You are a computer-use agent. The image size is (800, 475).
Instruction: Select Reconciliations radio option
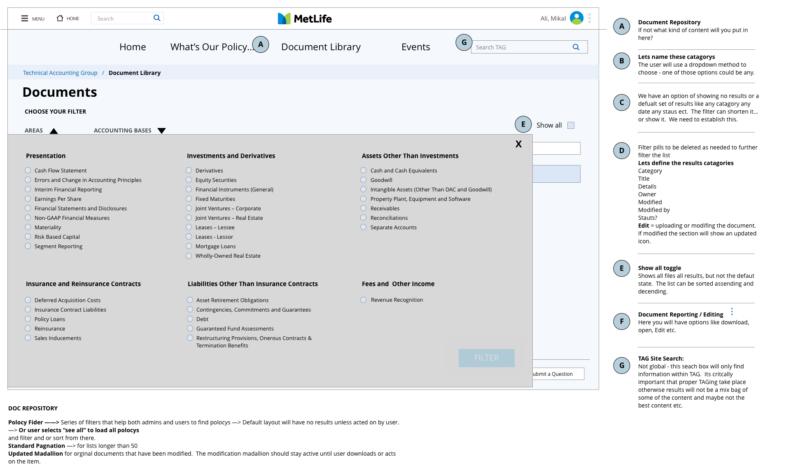coord(363,217)
